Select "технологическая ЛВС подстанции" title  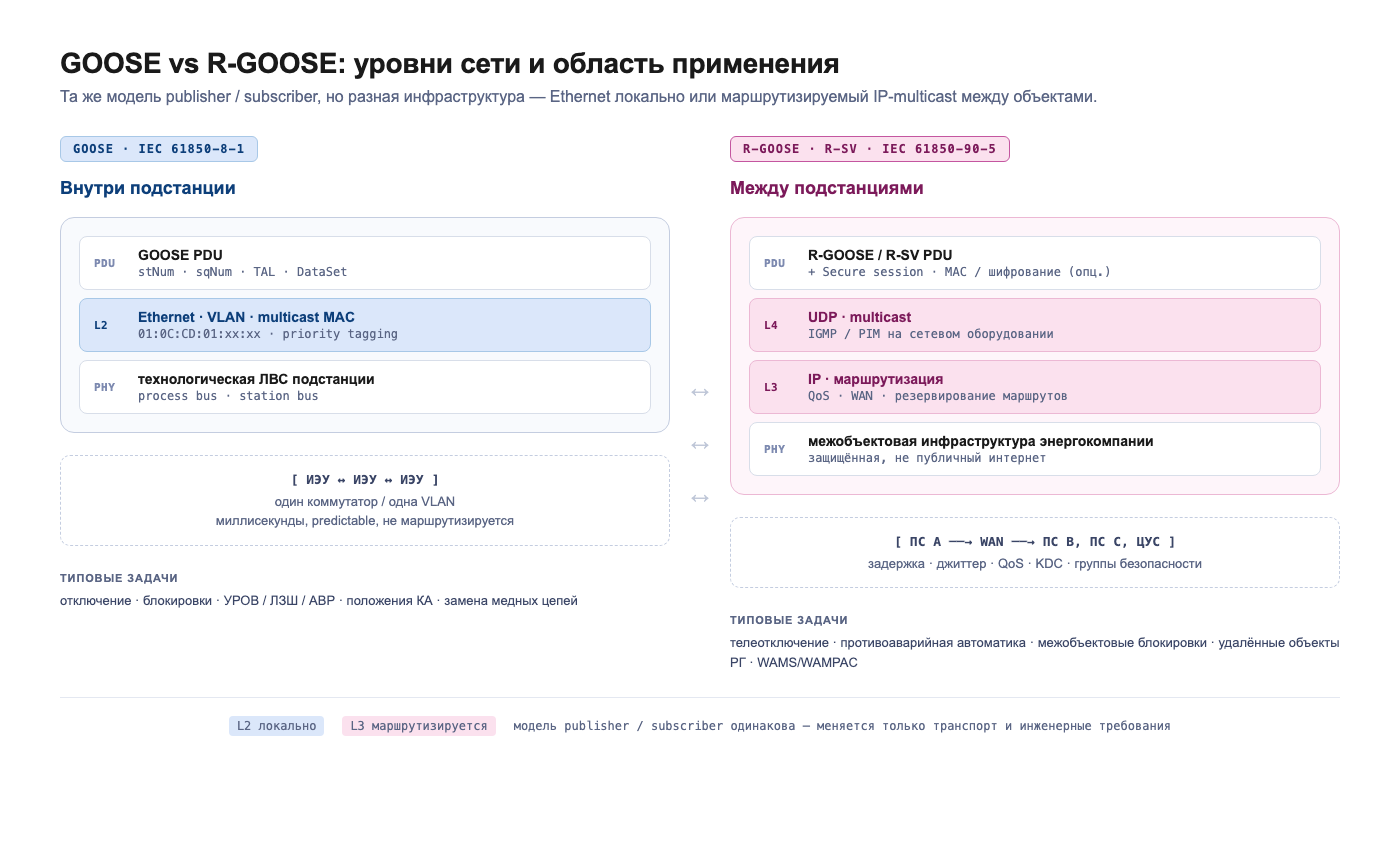(256, 379)
